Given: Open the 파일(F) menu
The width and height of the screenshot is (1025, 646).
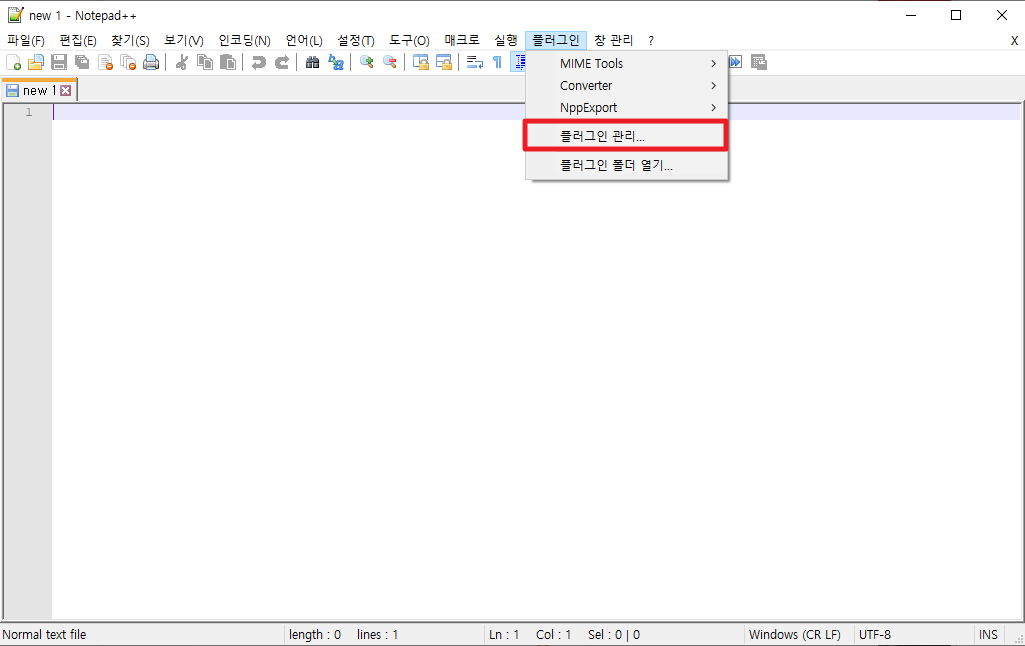Looking at the screenshot, I should pos(25,41).
